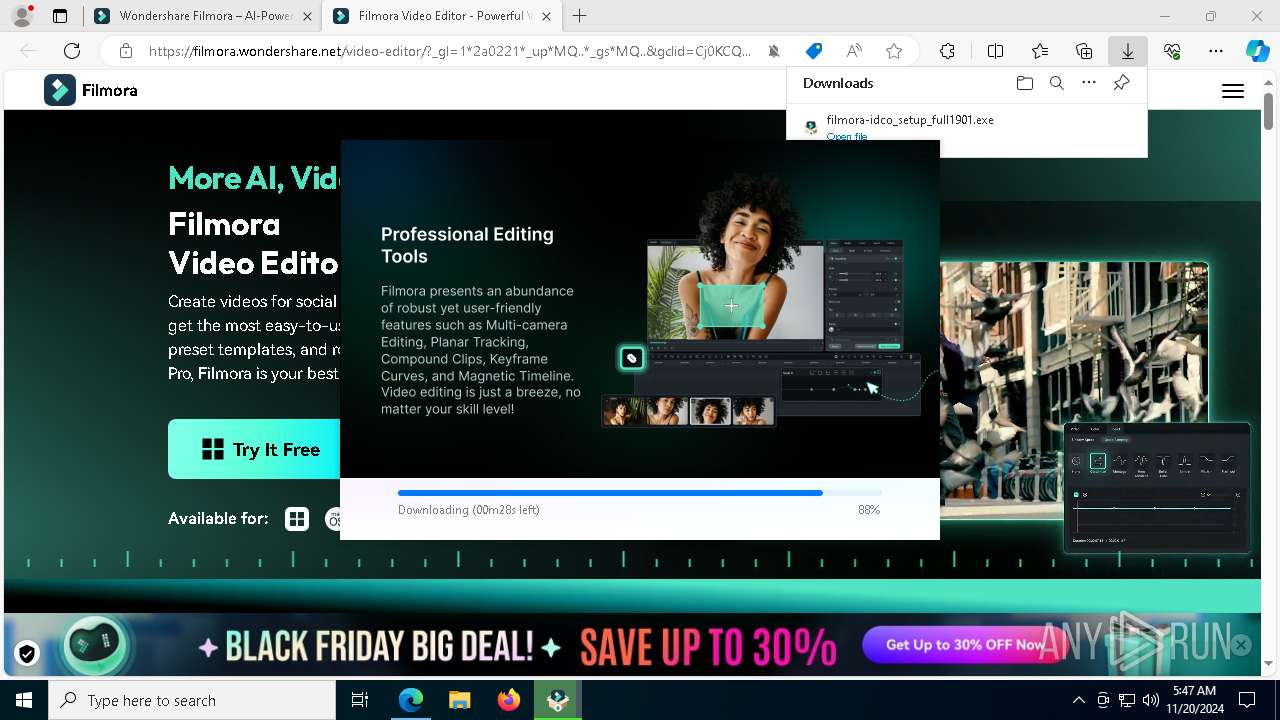Open Microsoft Edge from taskbar
This screenshot has width=1280, height=720.
tap(411, 700)
